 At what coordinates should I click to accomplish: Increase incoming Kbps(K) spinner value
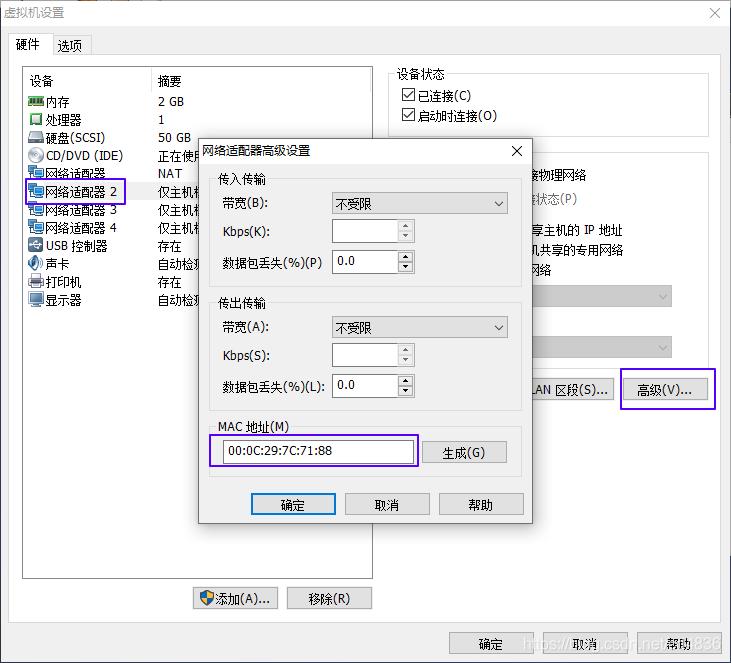(x=406, y=226)
